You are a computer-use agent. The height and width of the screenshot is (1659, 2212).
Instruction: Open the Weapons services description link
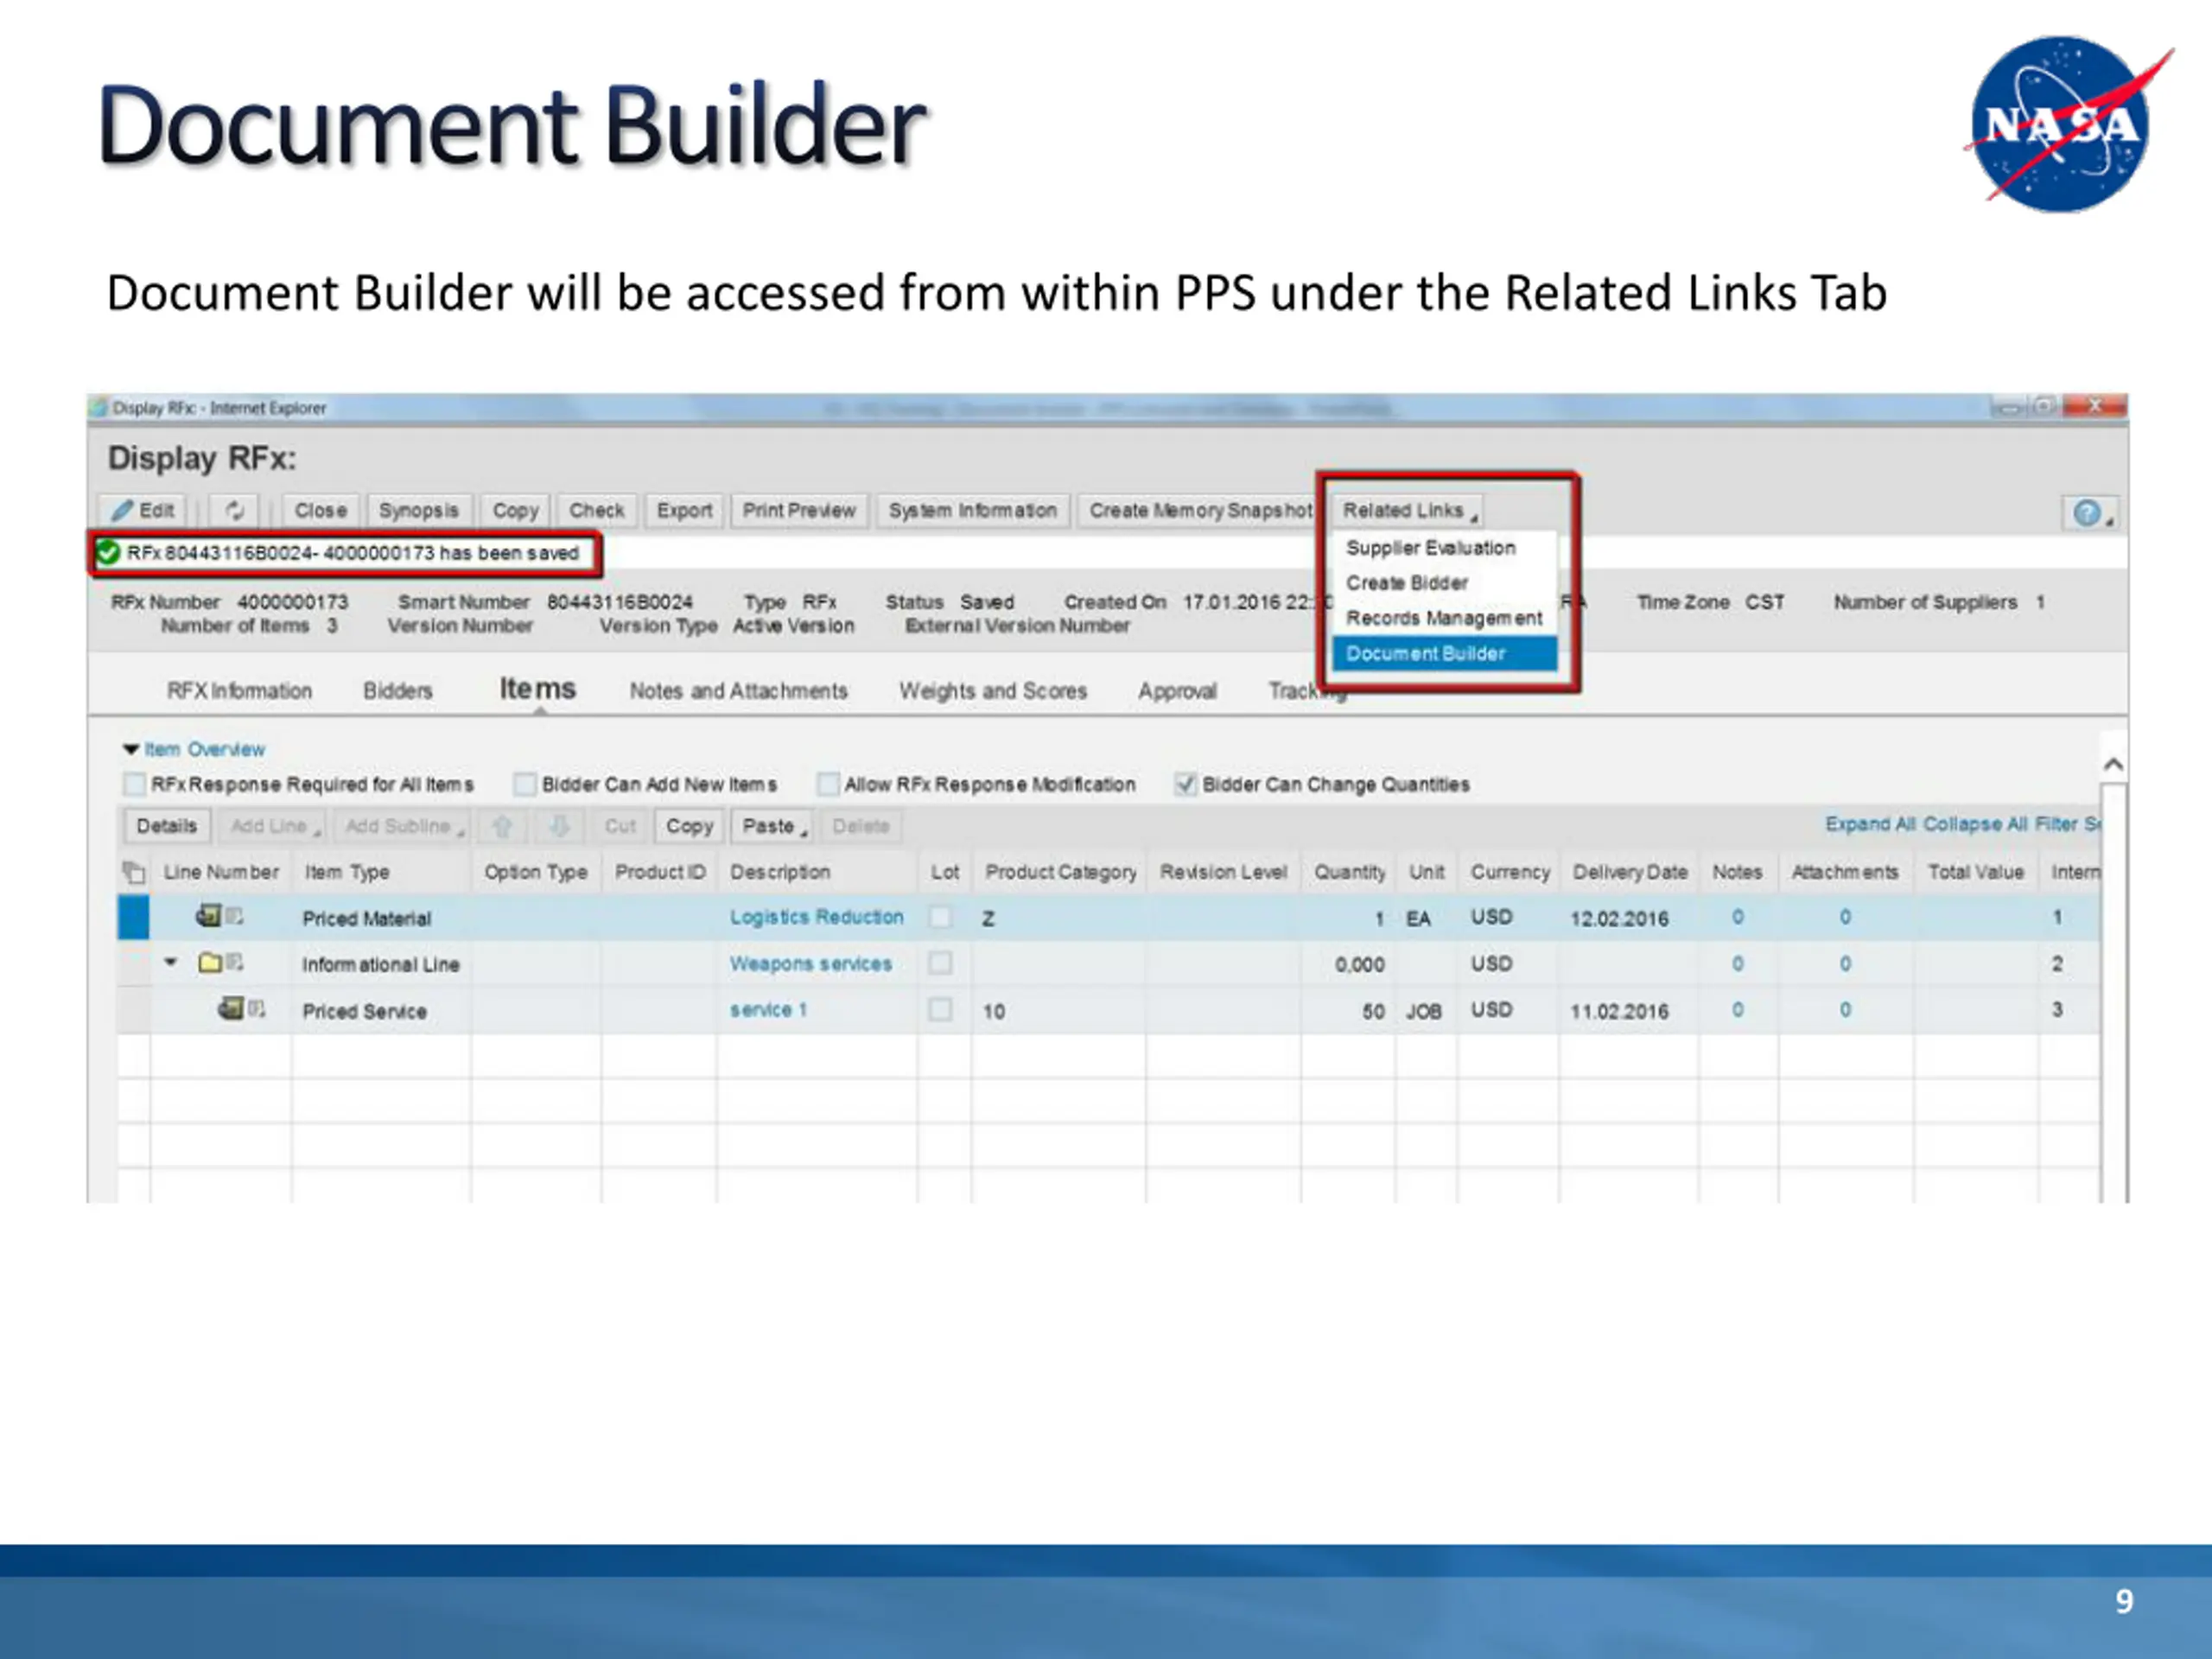point(810,964)
